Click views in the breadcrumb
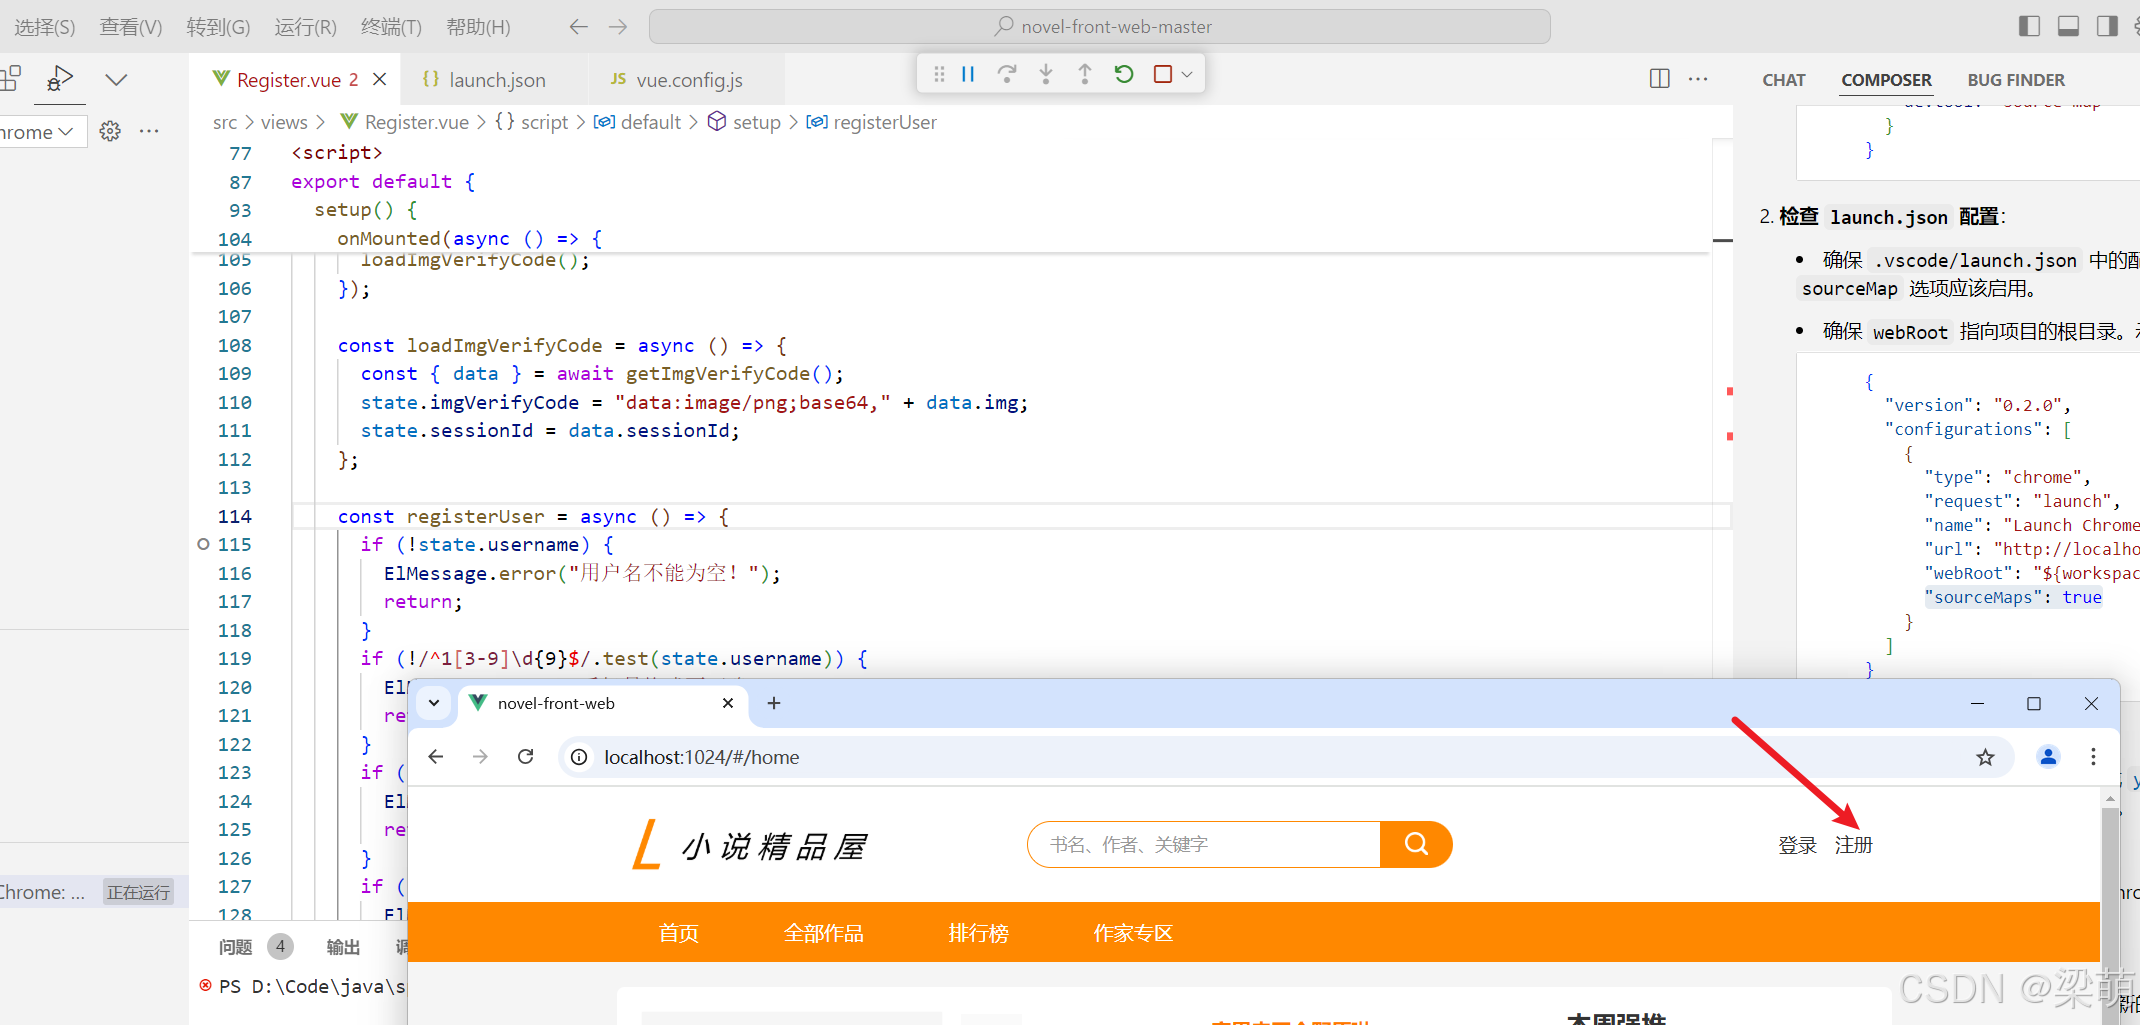 tap(284, 122)
